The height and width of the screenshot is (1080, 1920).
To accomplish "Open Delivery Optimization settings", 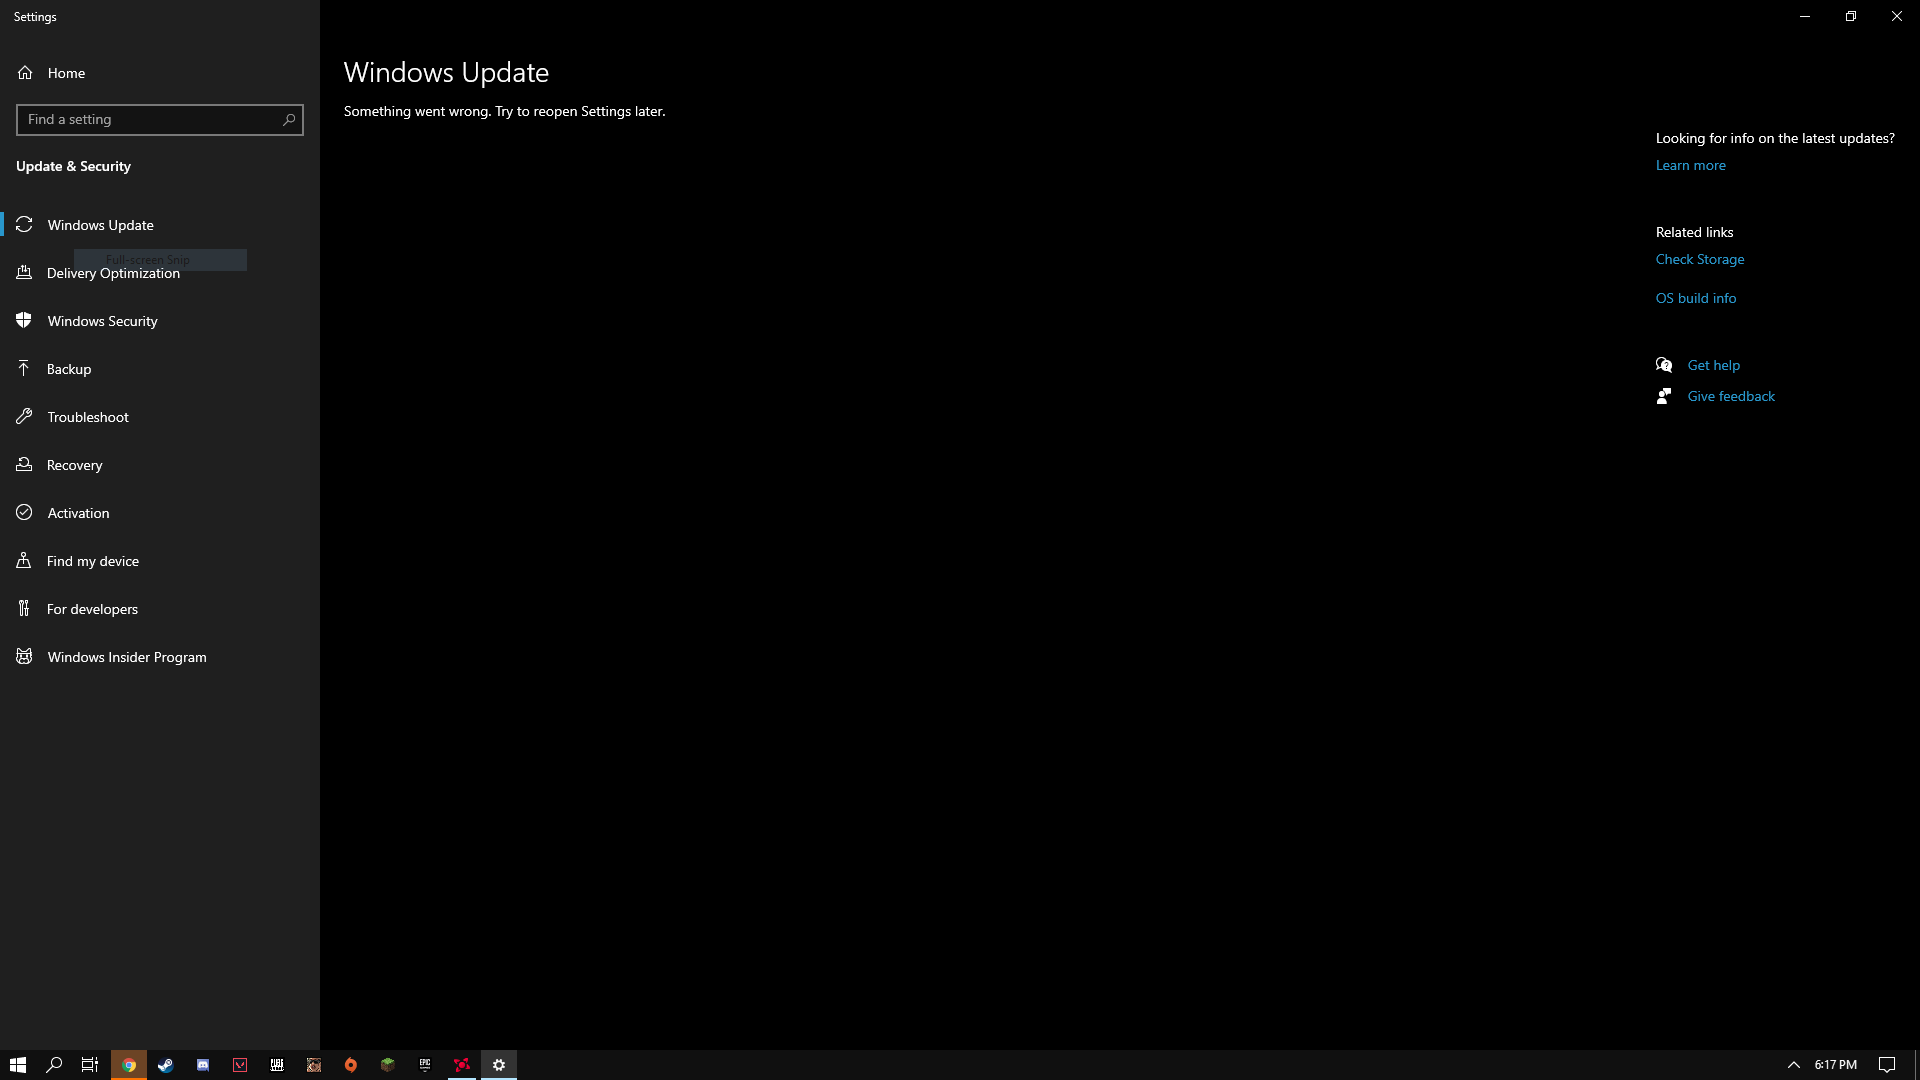I will point(160,273).
